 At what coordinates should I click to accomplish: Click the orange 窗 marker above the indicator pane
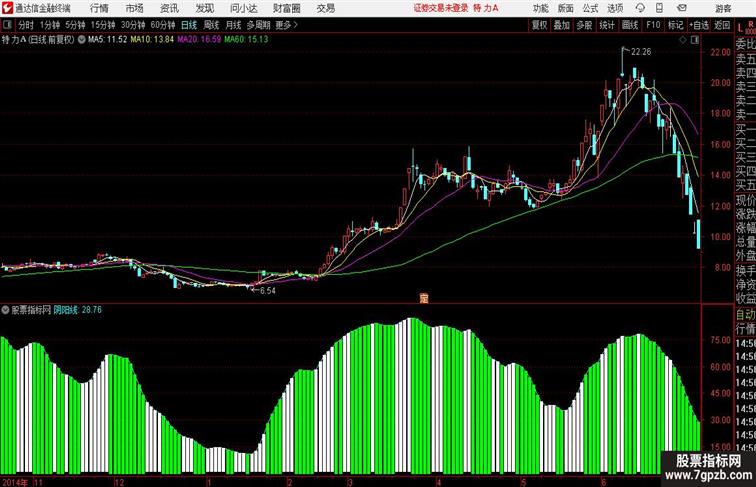[x=424, y=298]
